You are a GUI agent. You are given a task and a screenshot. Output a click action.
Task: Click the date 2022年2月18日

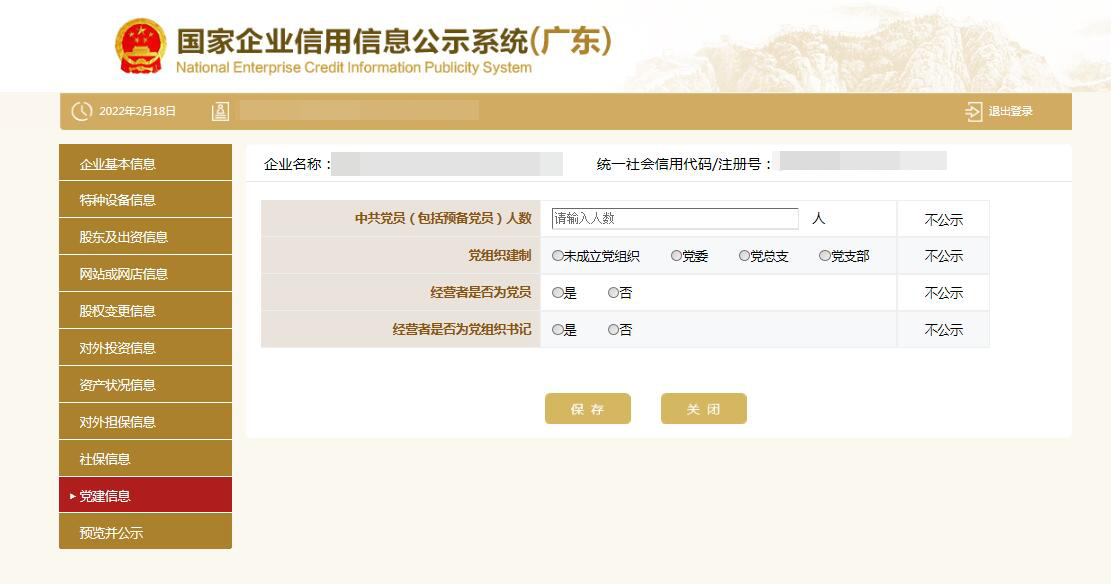click(137, 111)
